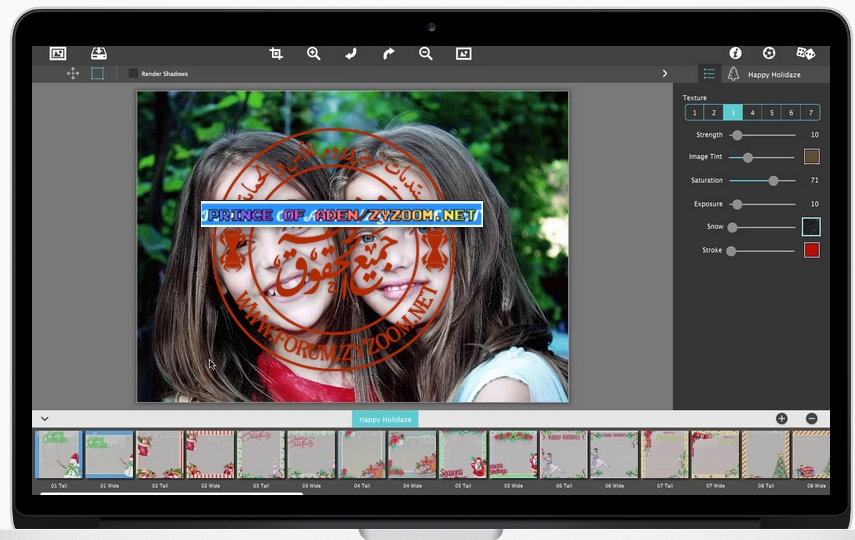The image size is (855, 540).
Task: Add preset with the plus icon
Action: coord(781,418)
